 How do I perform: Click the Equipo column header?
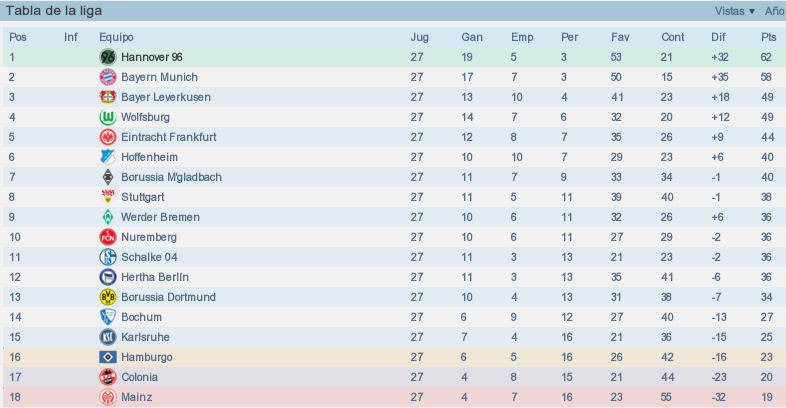pos(116,37)
